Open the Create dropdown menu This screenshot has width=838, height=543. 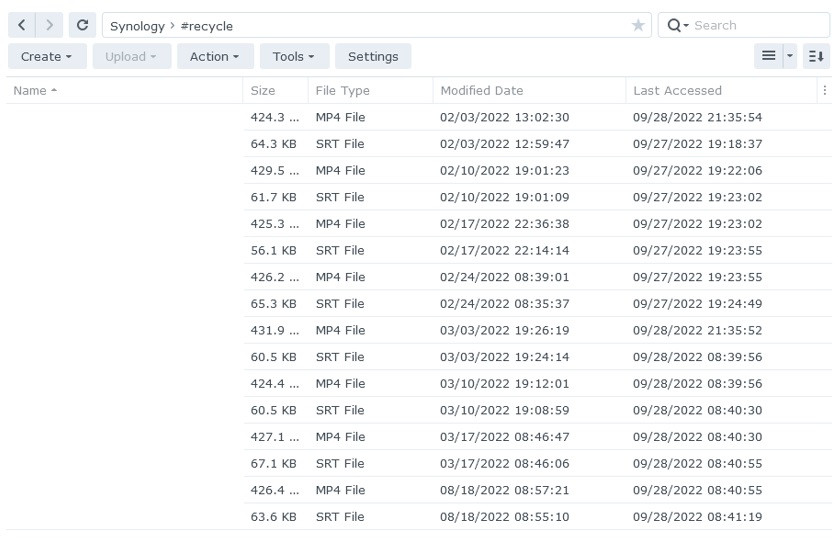(x=47, y=56)
